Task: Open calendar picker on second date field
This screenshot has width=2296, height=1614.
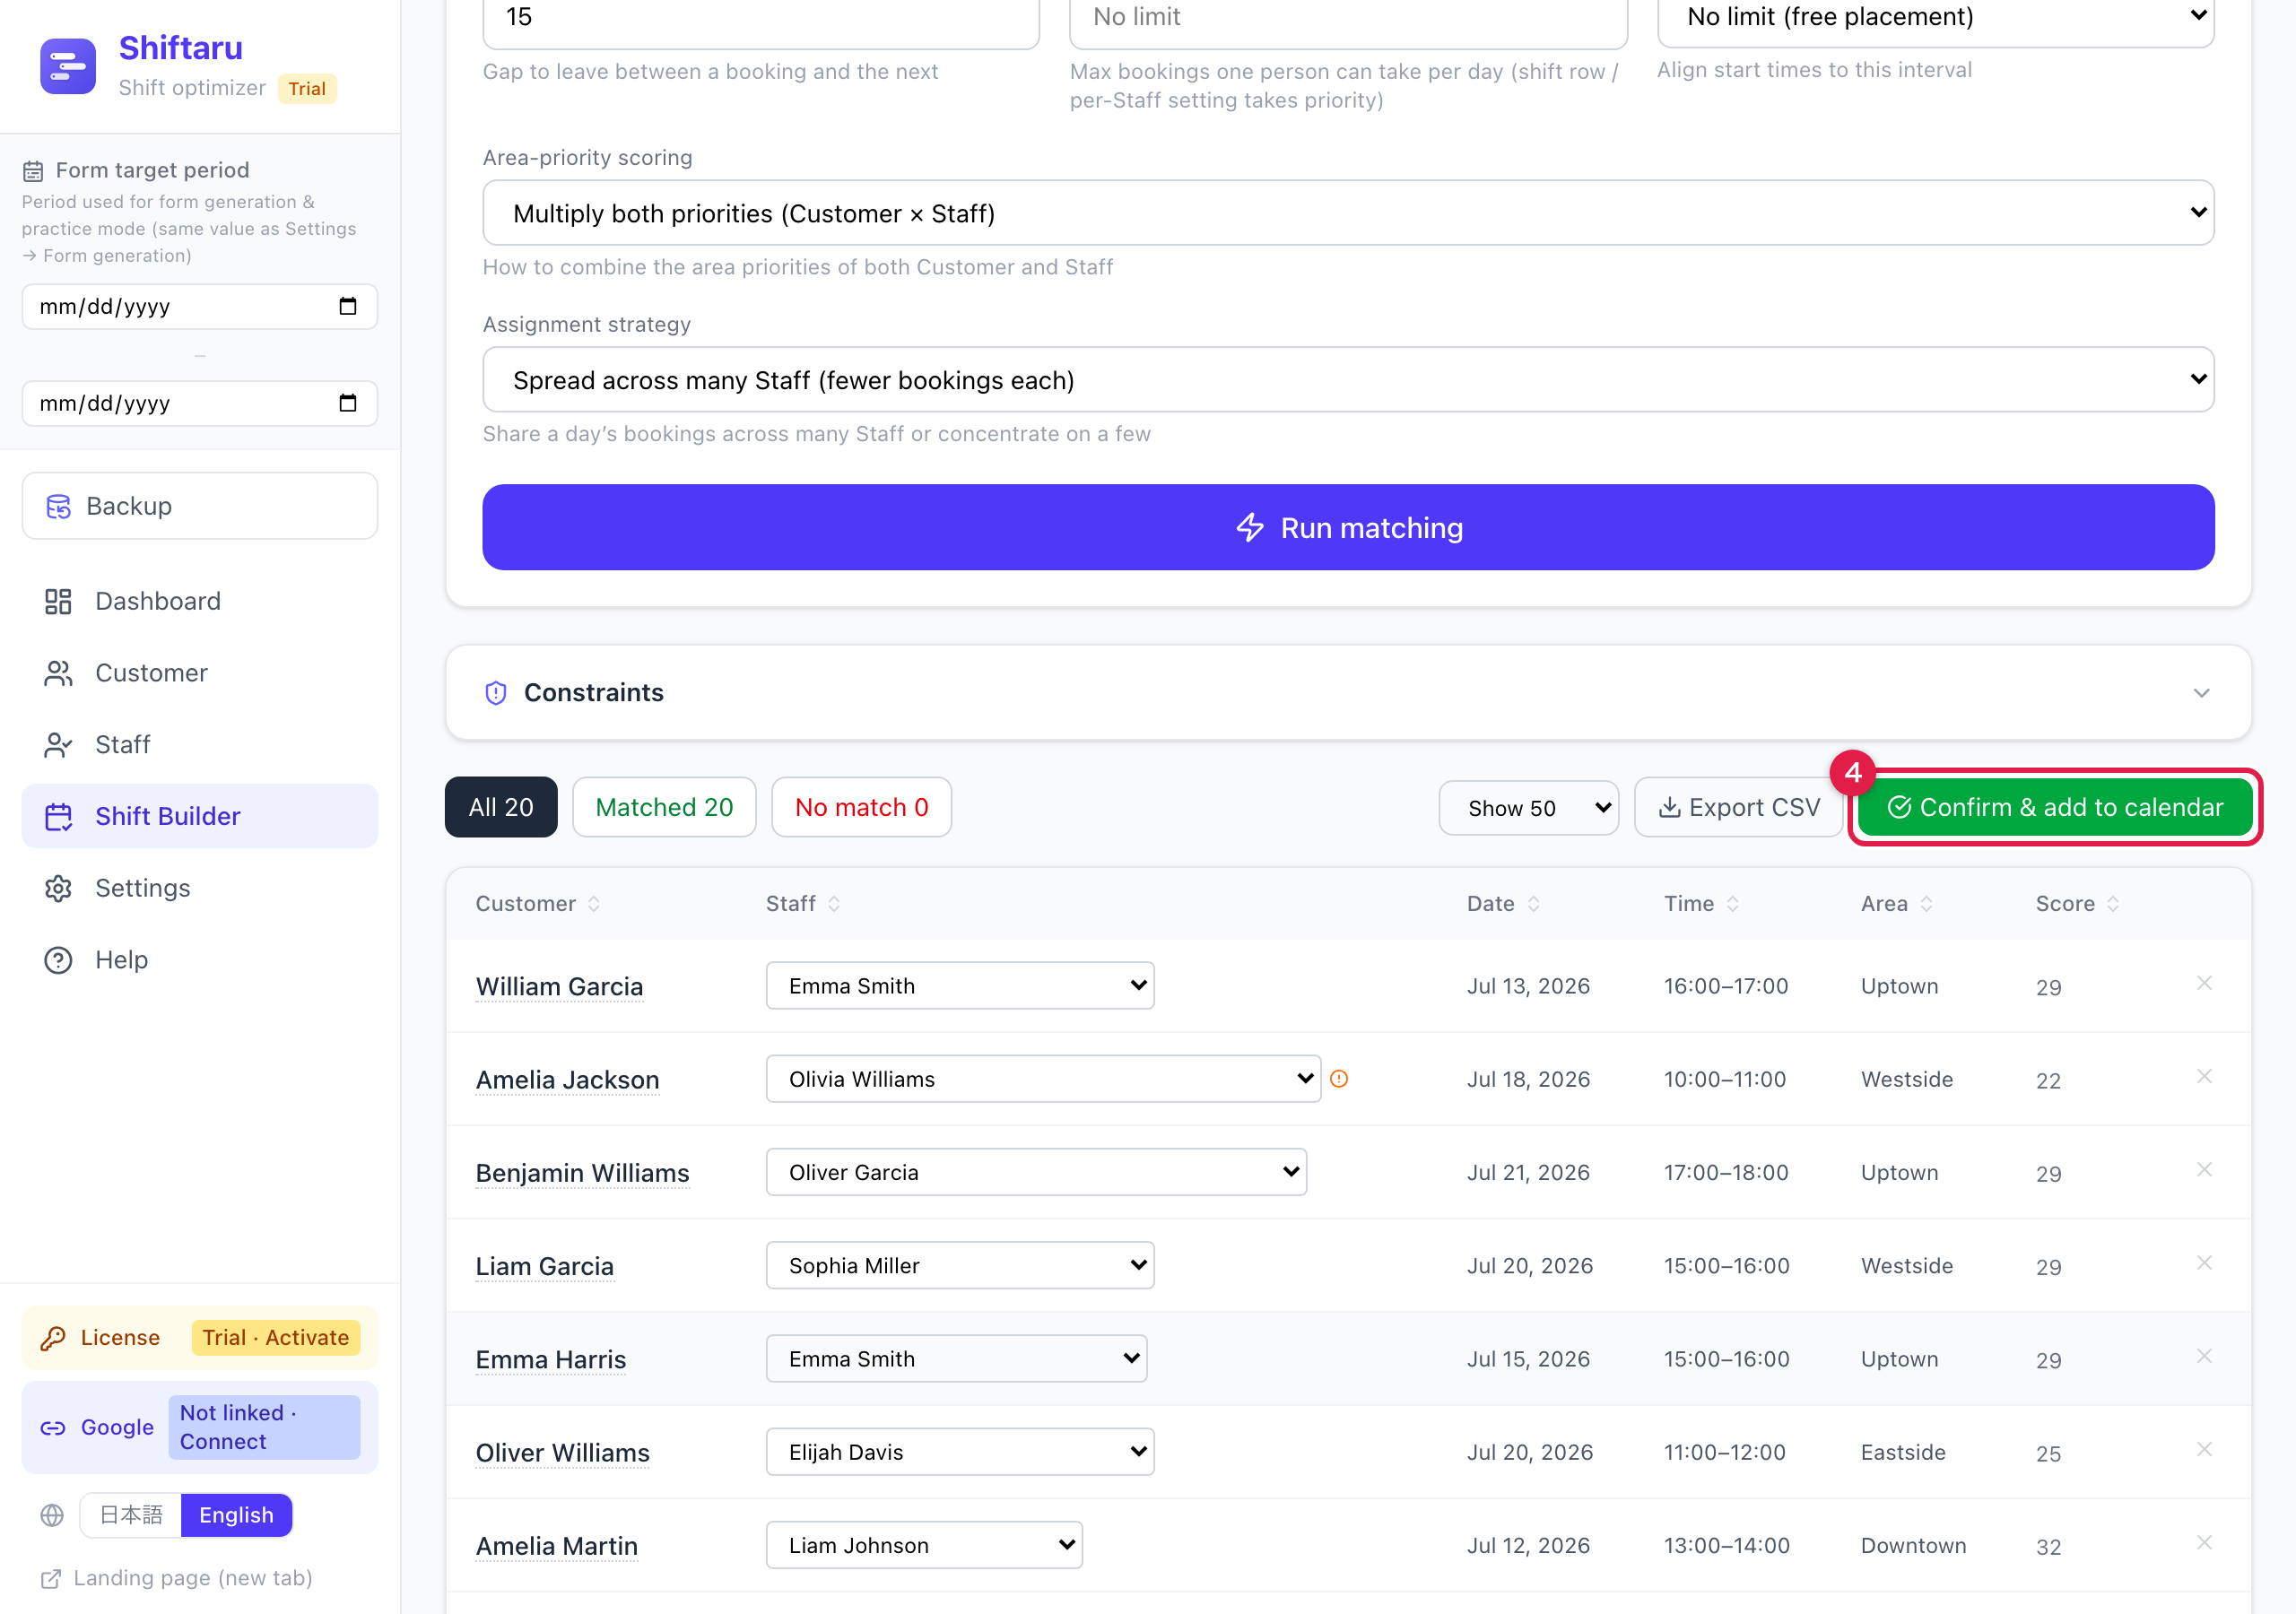Action: [347, 403]
